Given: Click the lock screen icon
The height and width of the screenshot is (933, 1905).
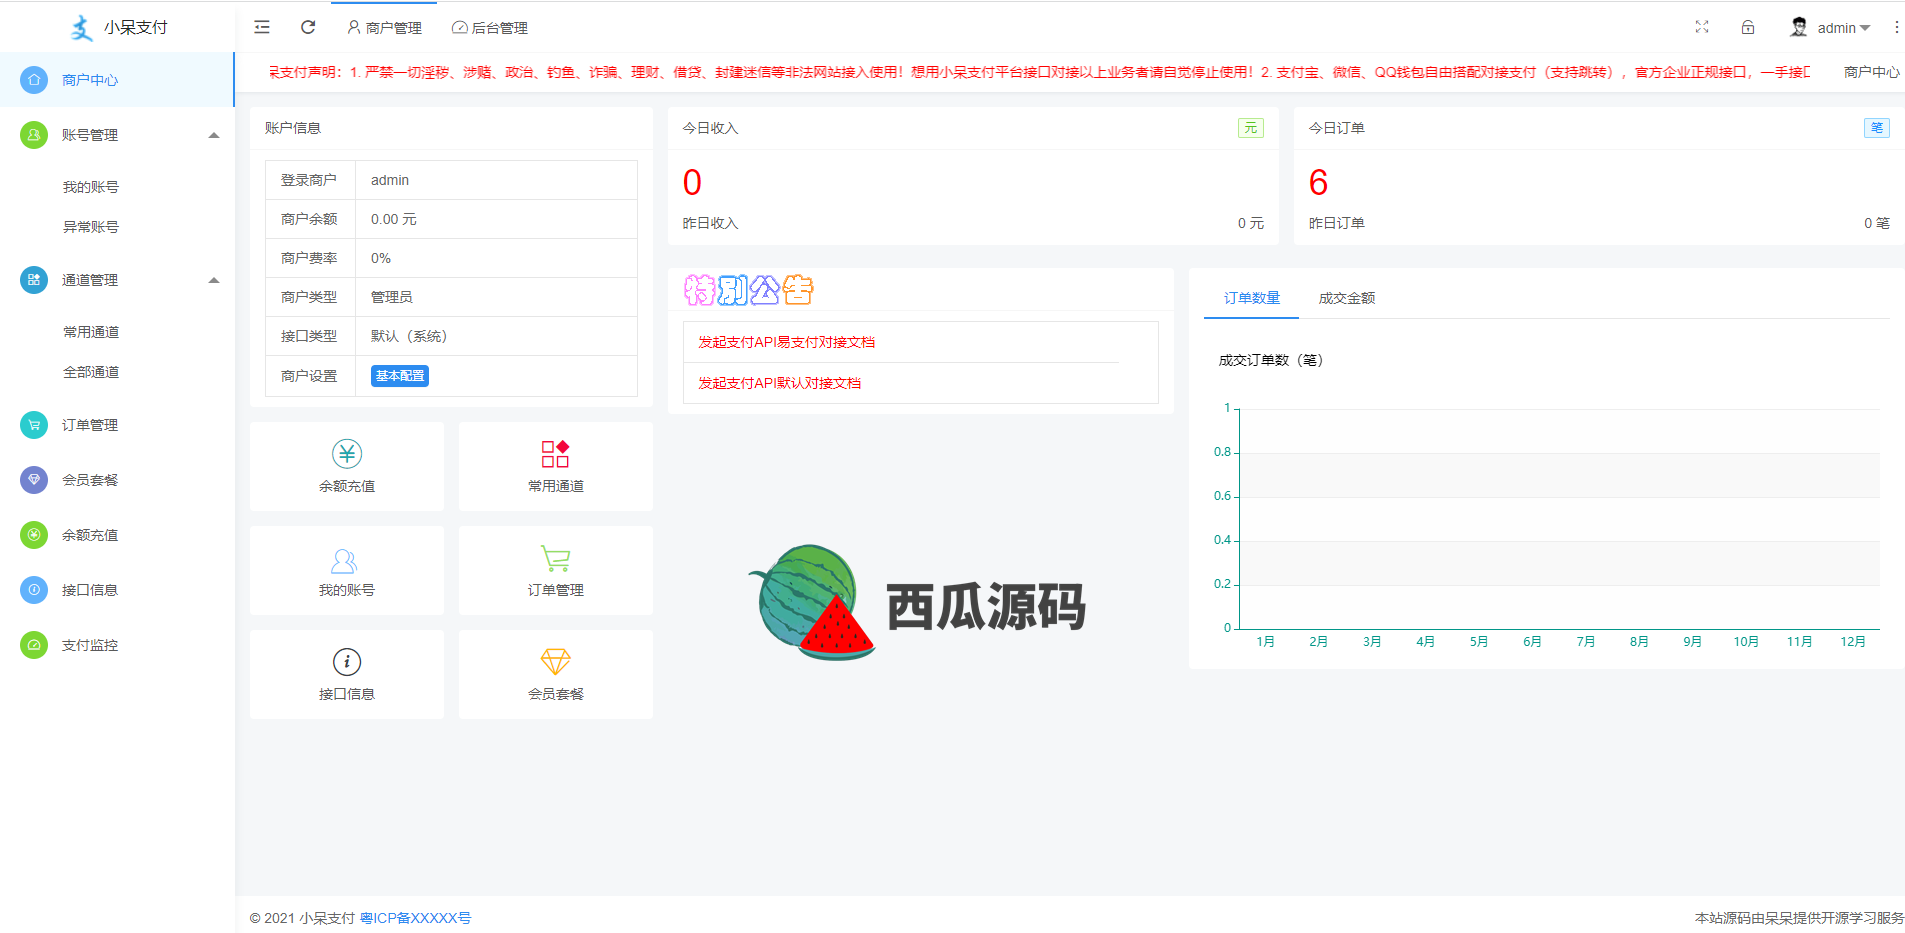Looking at the screenshot, I should pos(1748,27).
